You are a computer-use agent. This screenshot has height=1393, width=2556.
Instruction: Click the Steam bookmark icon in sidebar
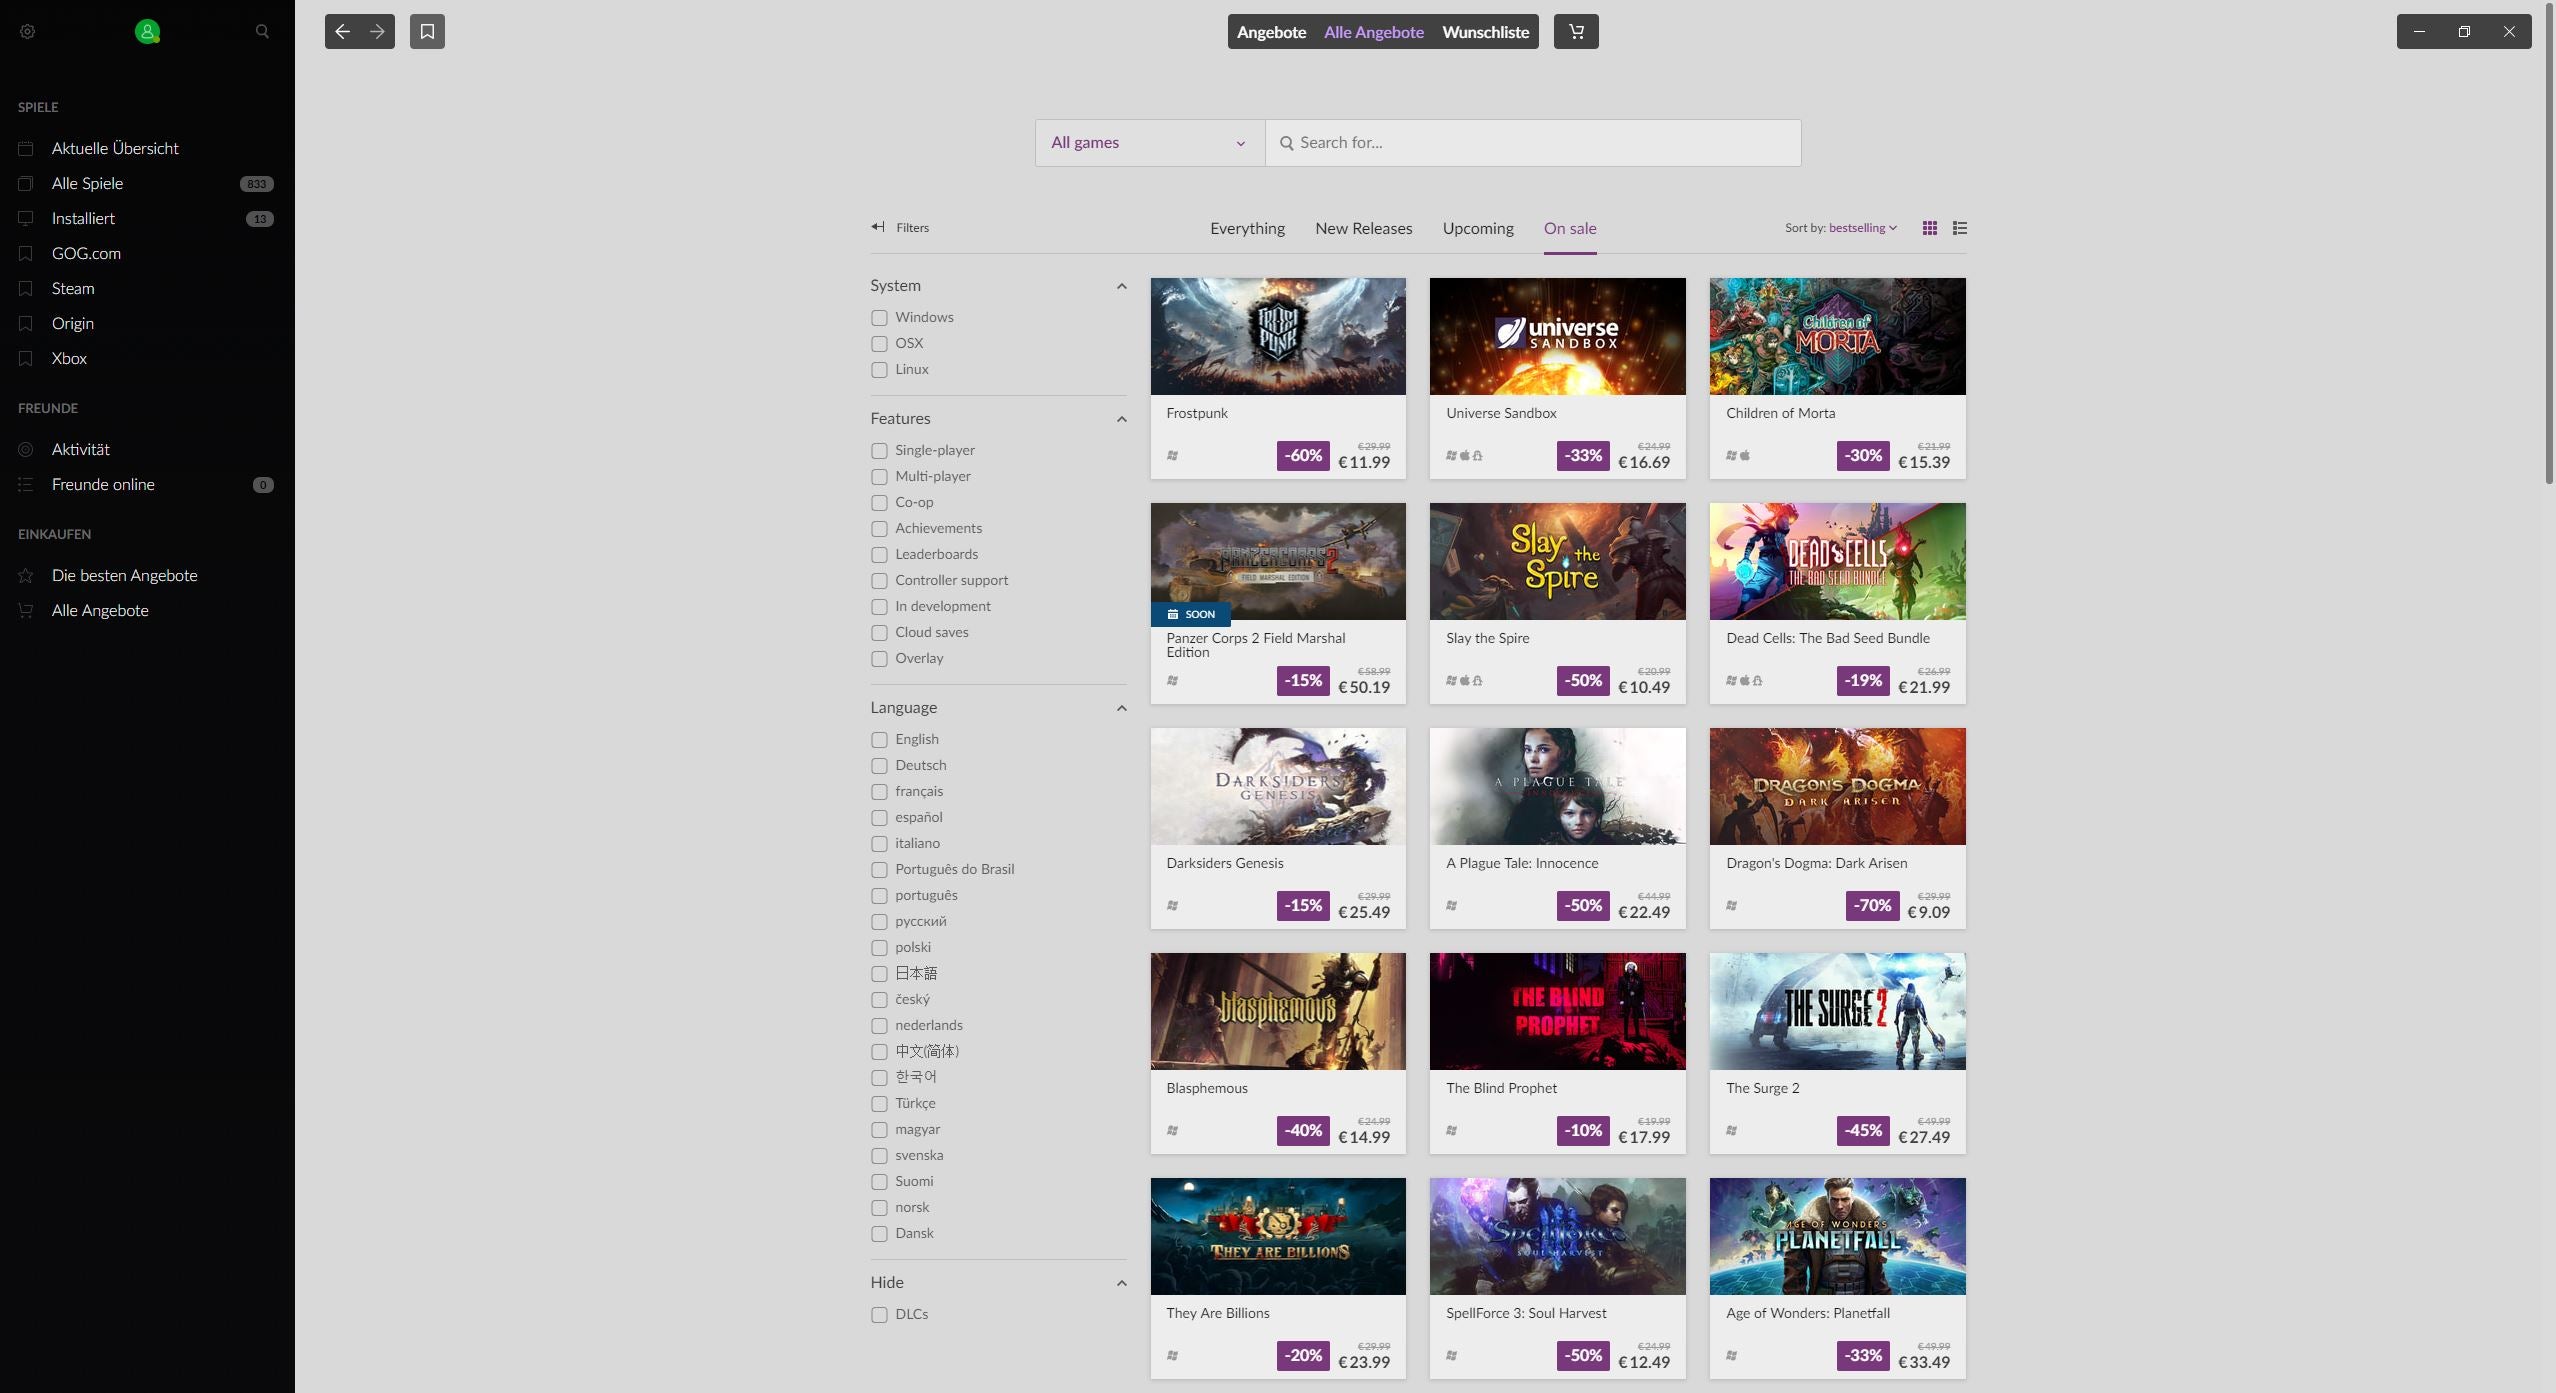(26, 288)
